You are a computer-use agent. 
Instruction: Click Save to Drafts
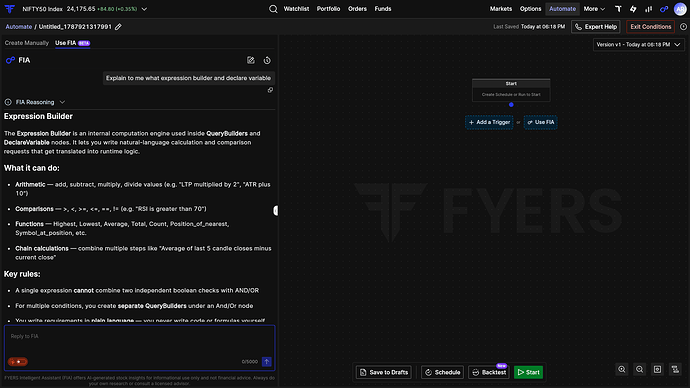[x=383, y=372]
